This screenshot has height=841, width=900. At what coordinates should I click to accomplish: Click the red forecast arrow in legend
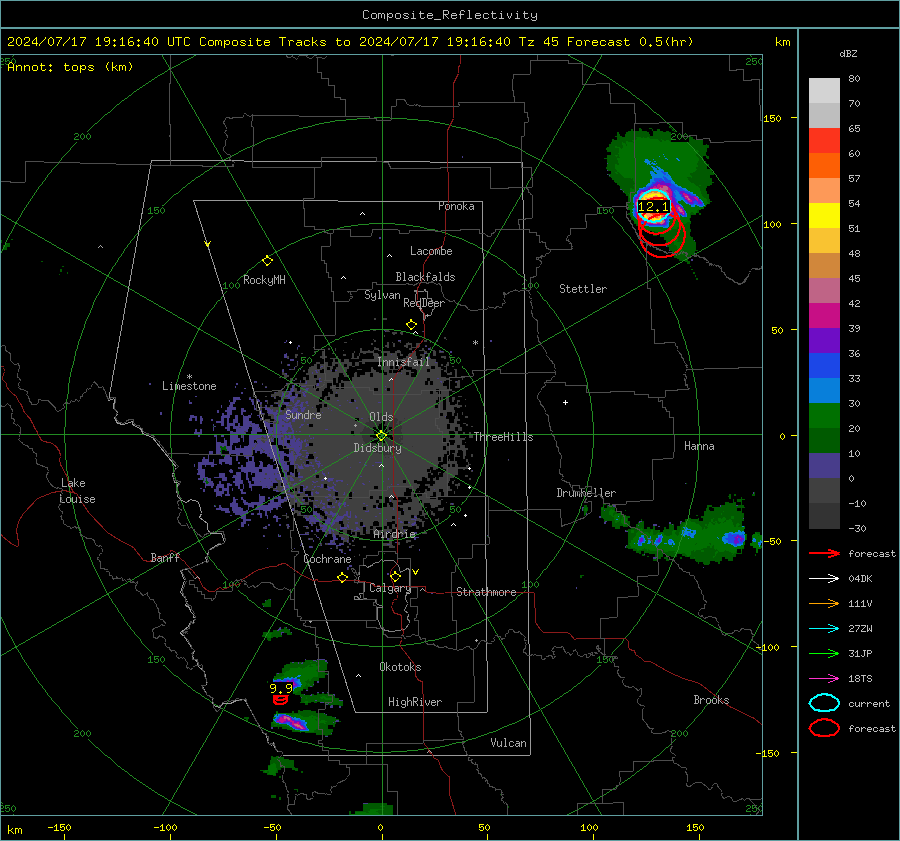point(824,553)
